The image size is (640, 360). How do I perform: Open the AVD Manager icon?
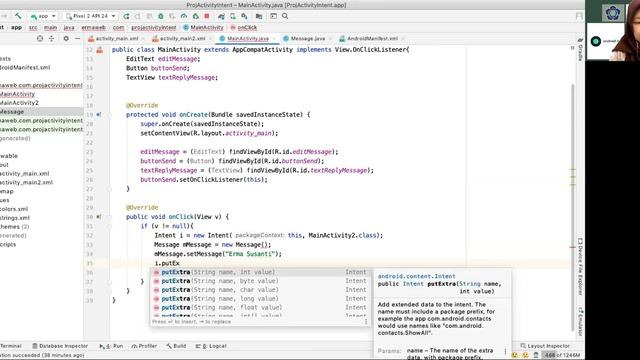click(x=233, y=16)
